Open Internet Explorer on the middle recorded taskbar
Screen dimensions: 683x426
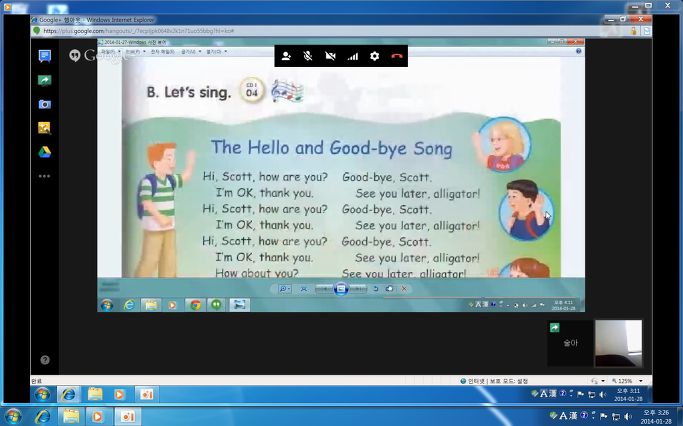pyautogui.click(x=68, y=395)
